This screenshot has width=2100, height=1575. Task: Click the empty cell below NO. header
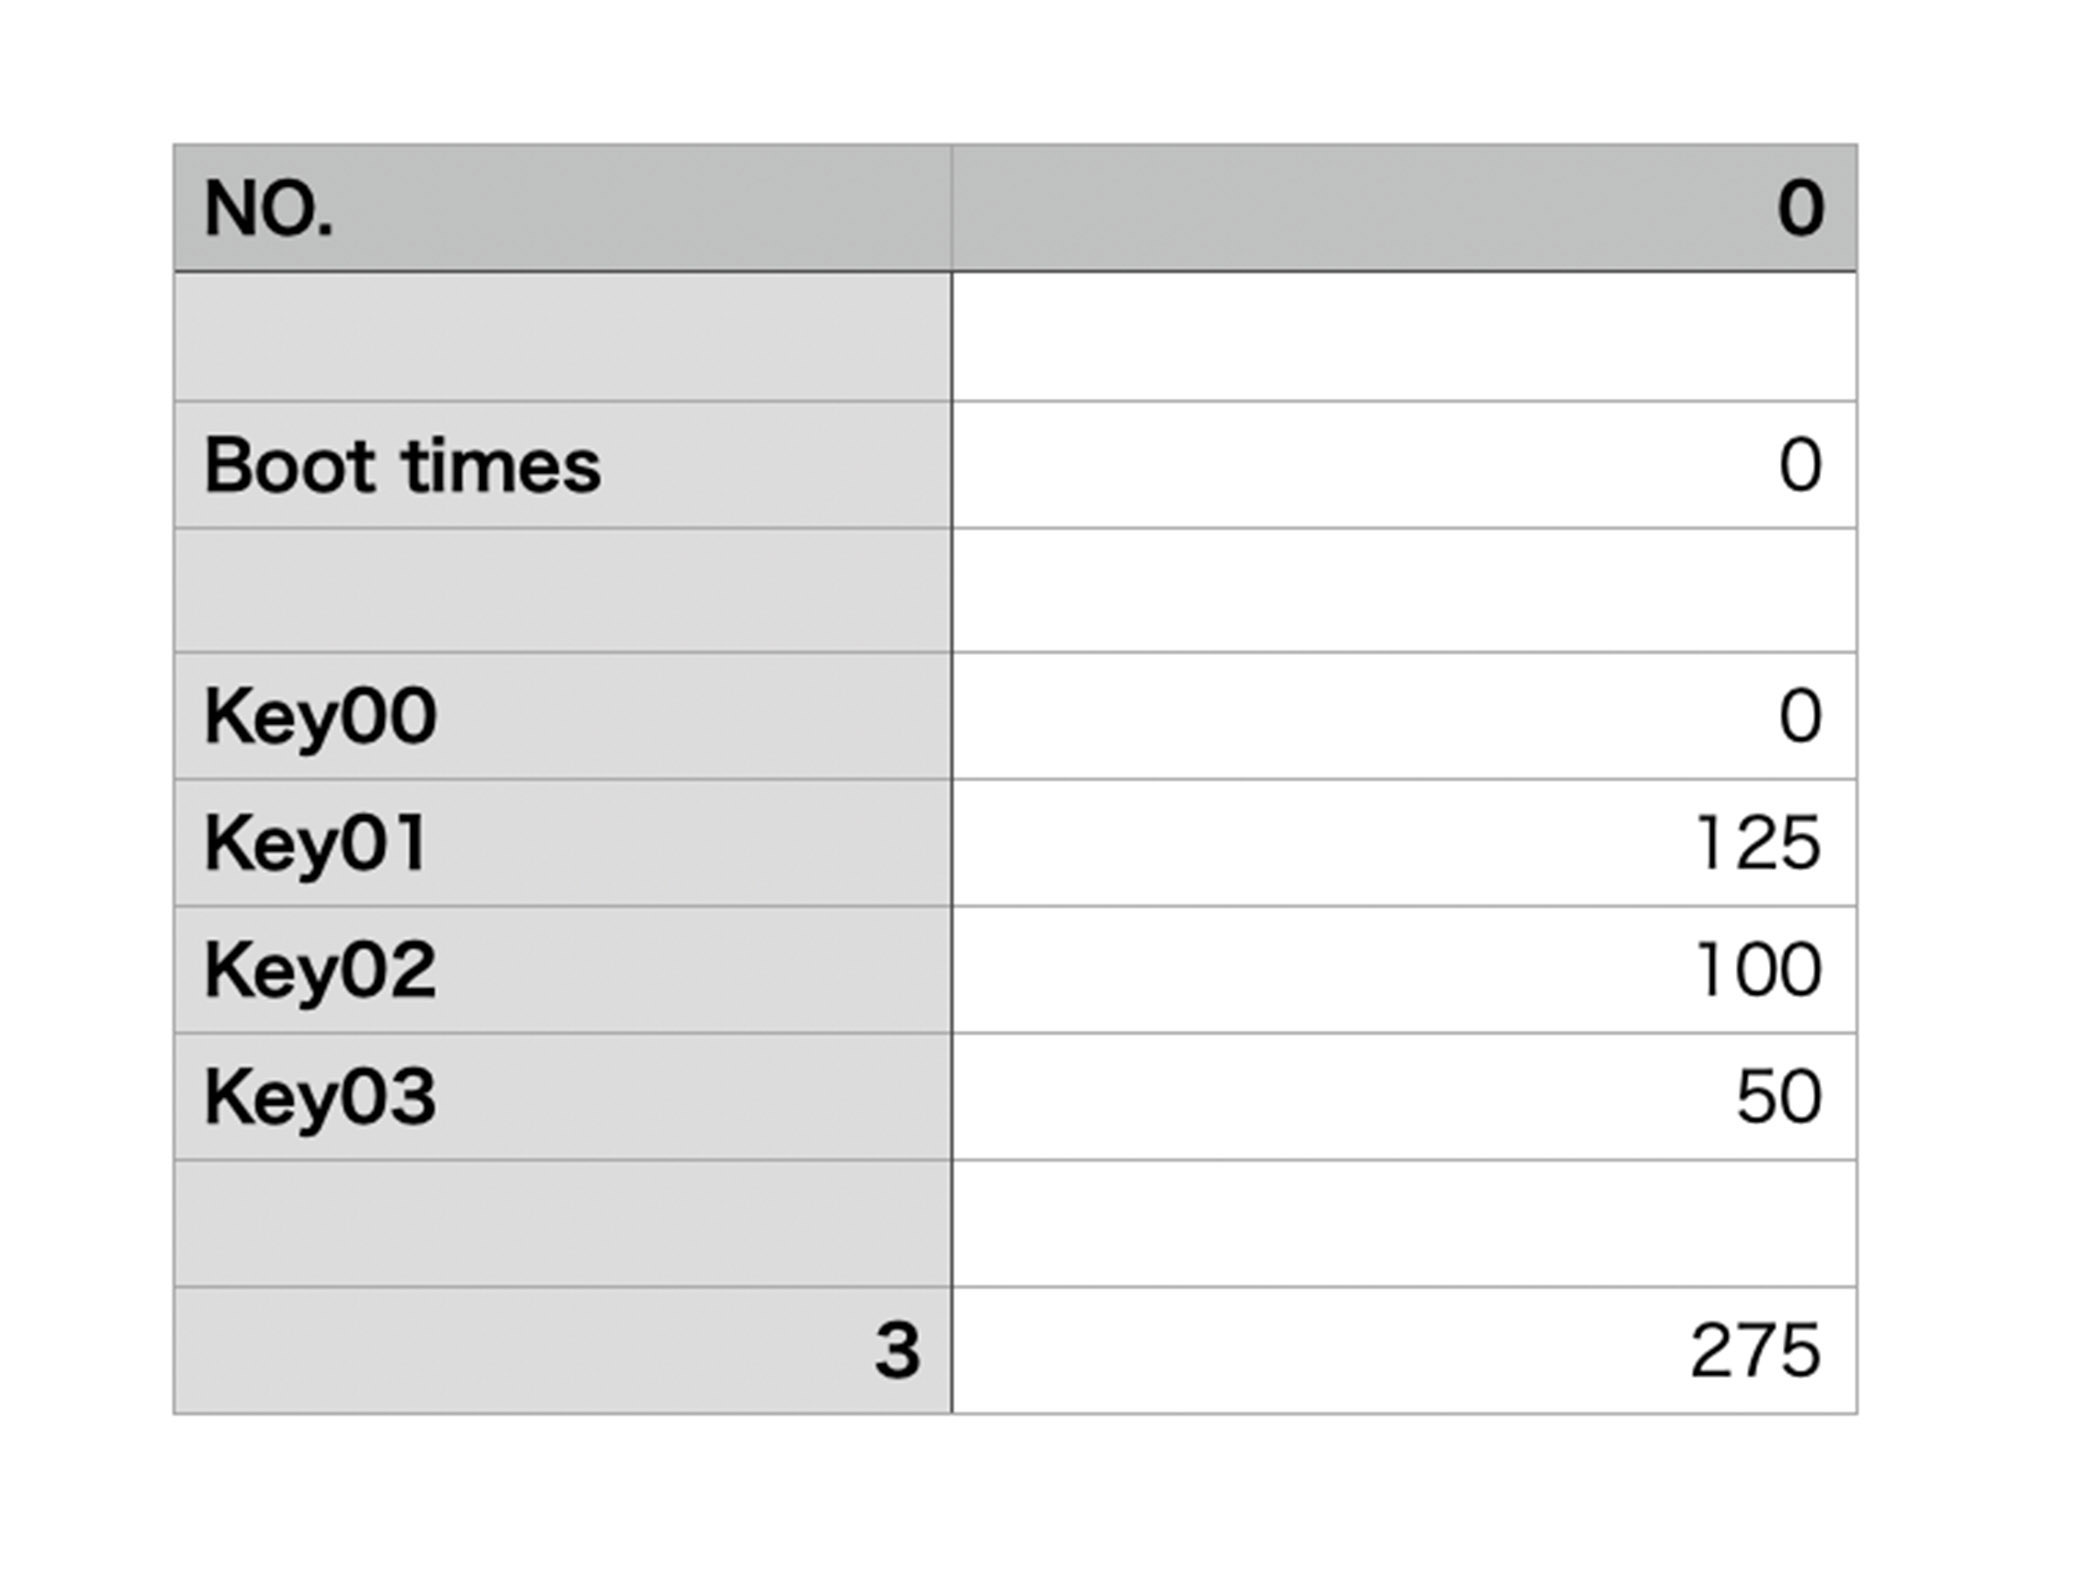click(x=563, y=337)
